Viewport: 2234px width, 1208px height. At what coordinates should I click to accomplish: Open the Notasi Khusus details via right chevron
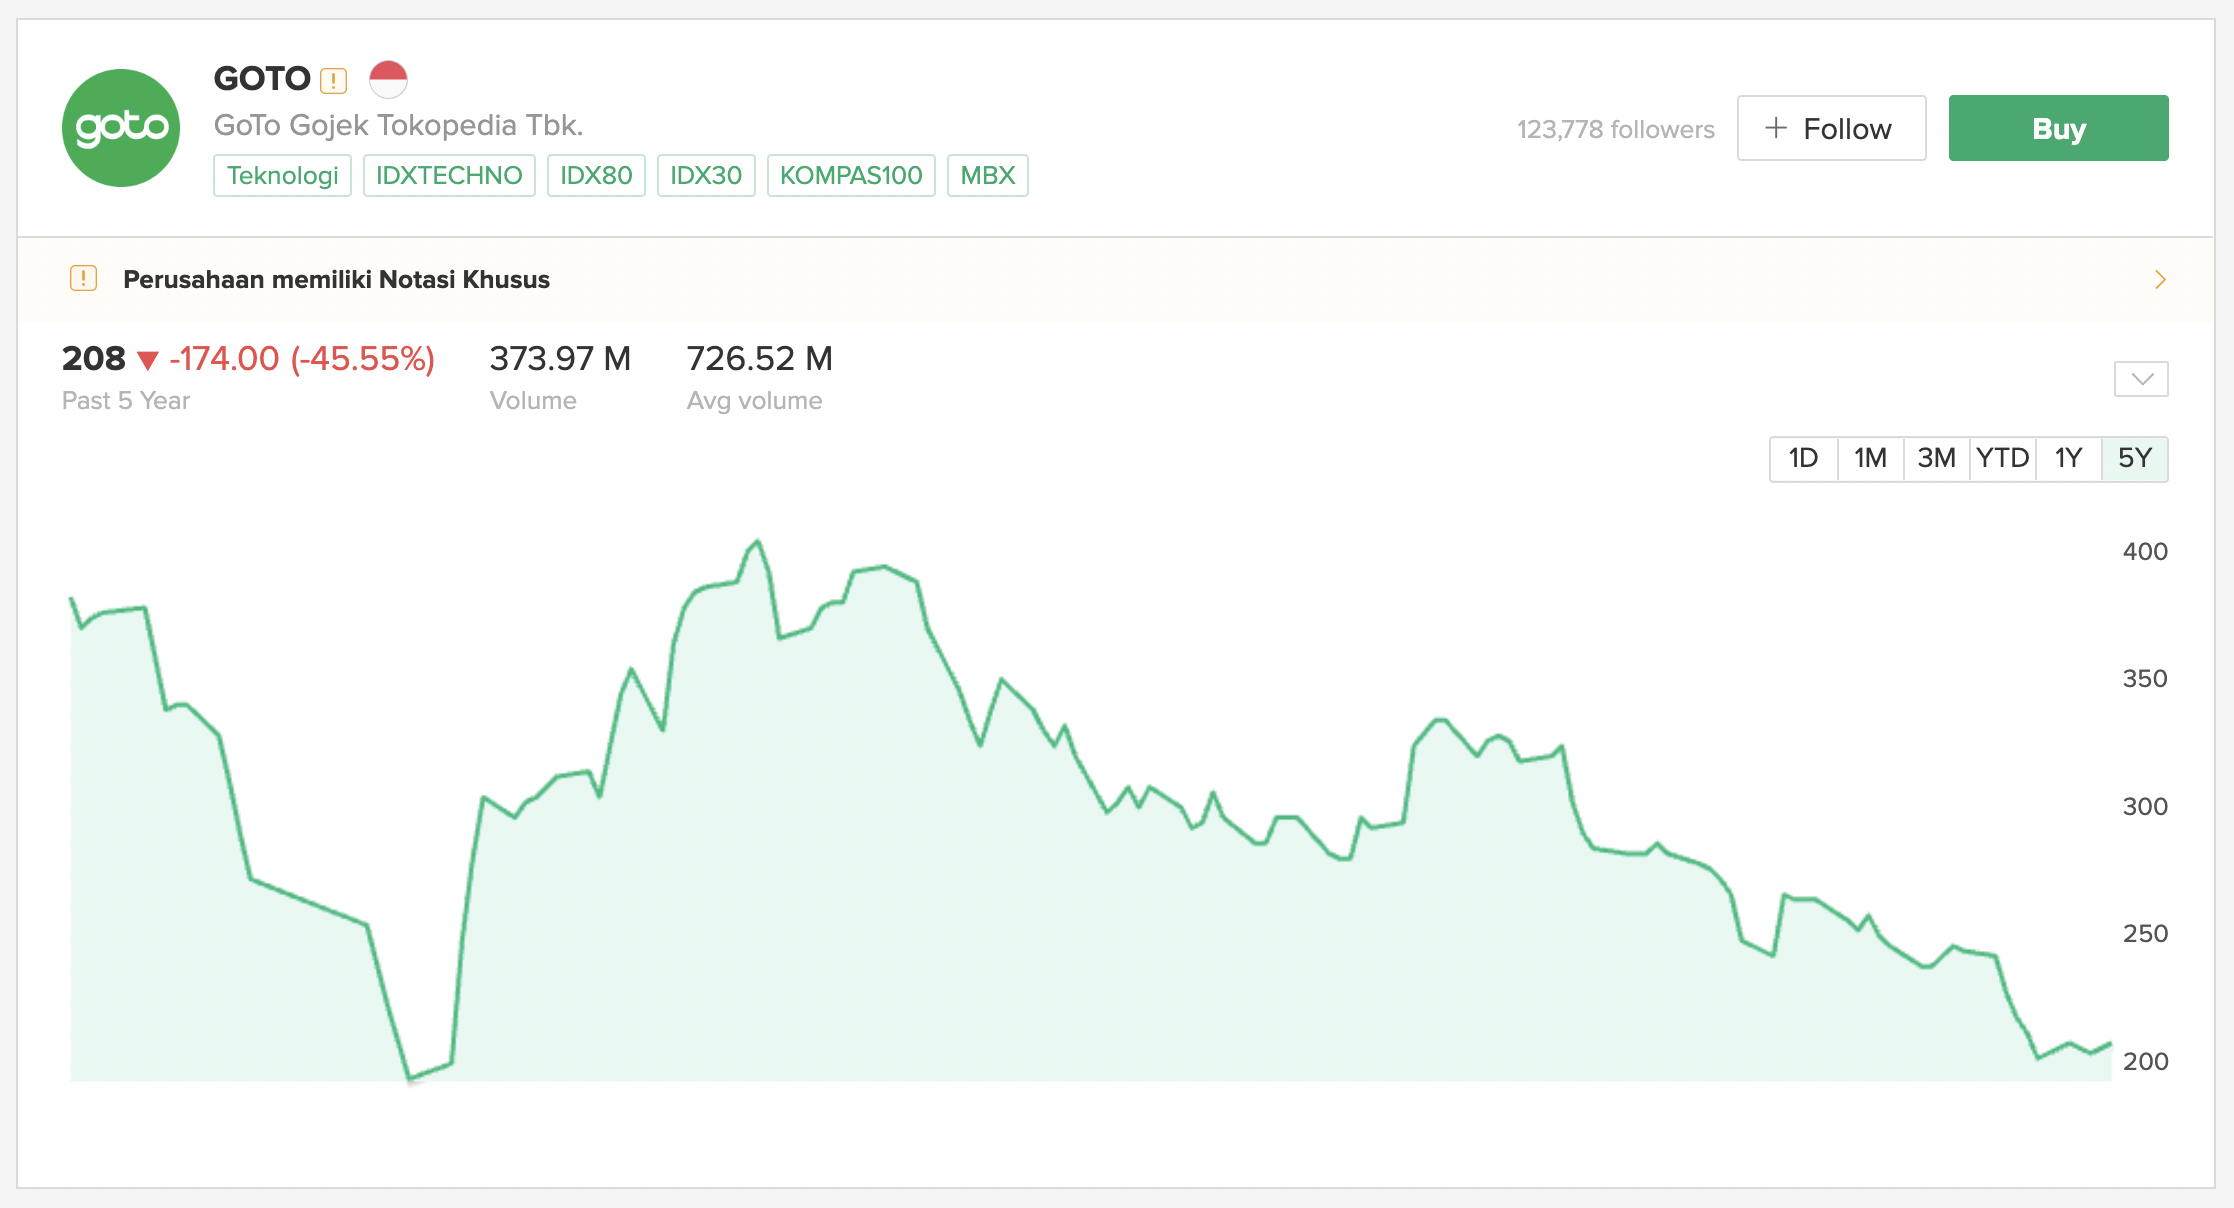[2159, 280]
